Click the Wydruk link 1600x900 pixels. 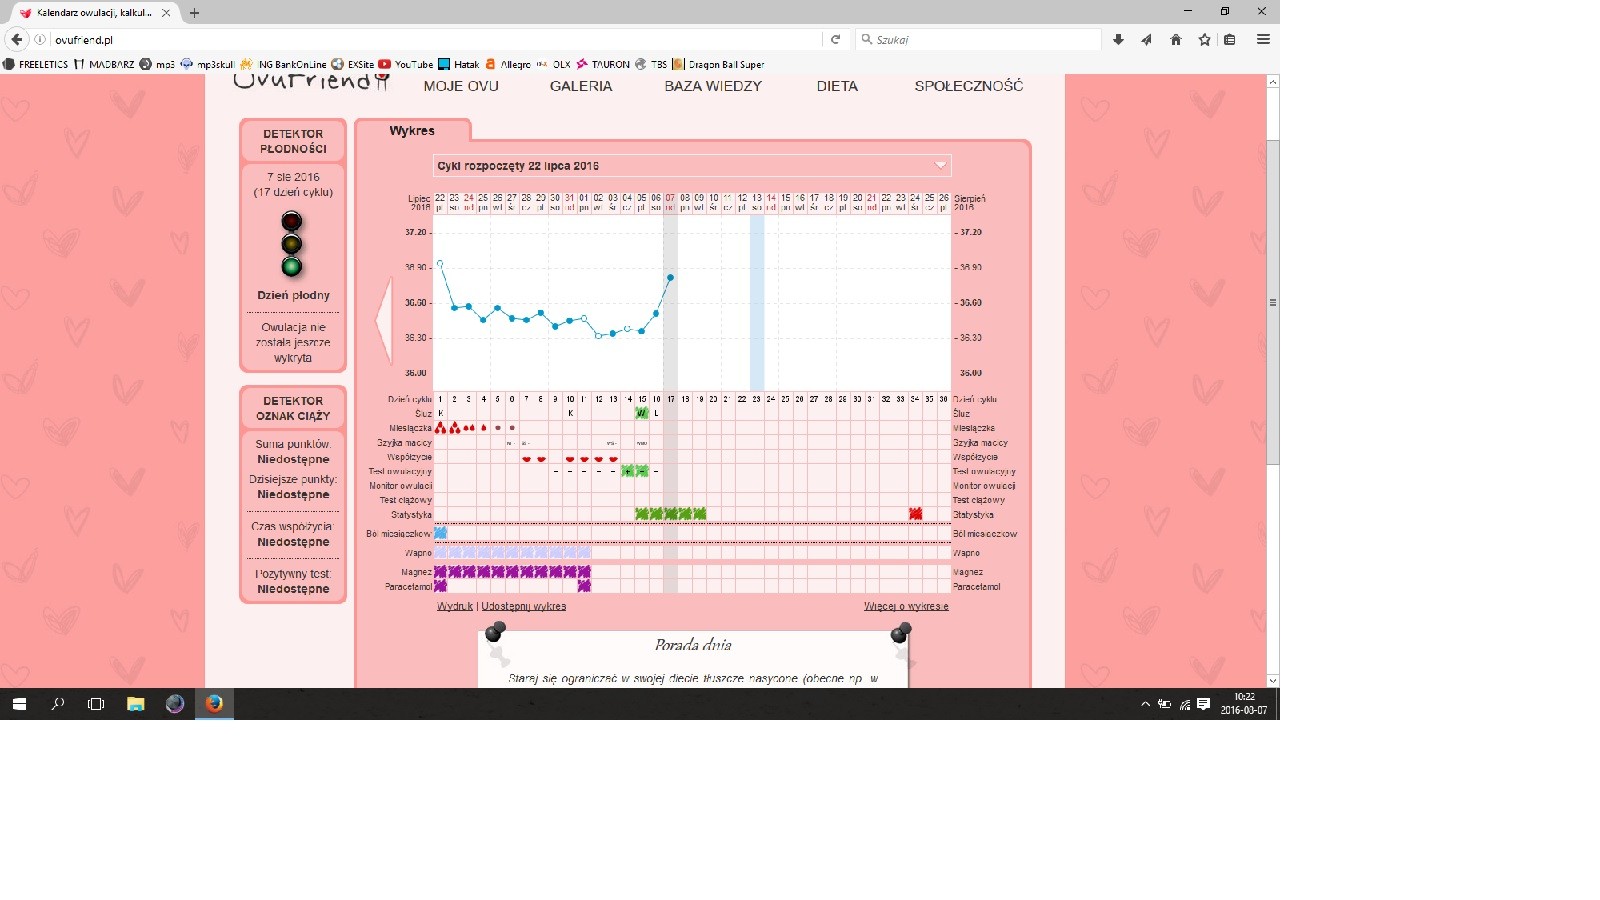(x=455, y=606)
